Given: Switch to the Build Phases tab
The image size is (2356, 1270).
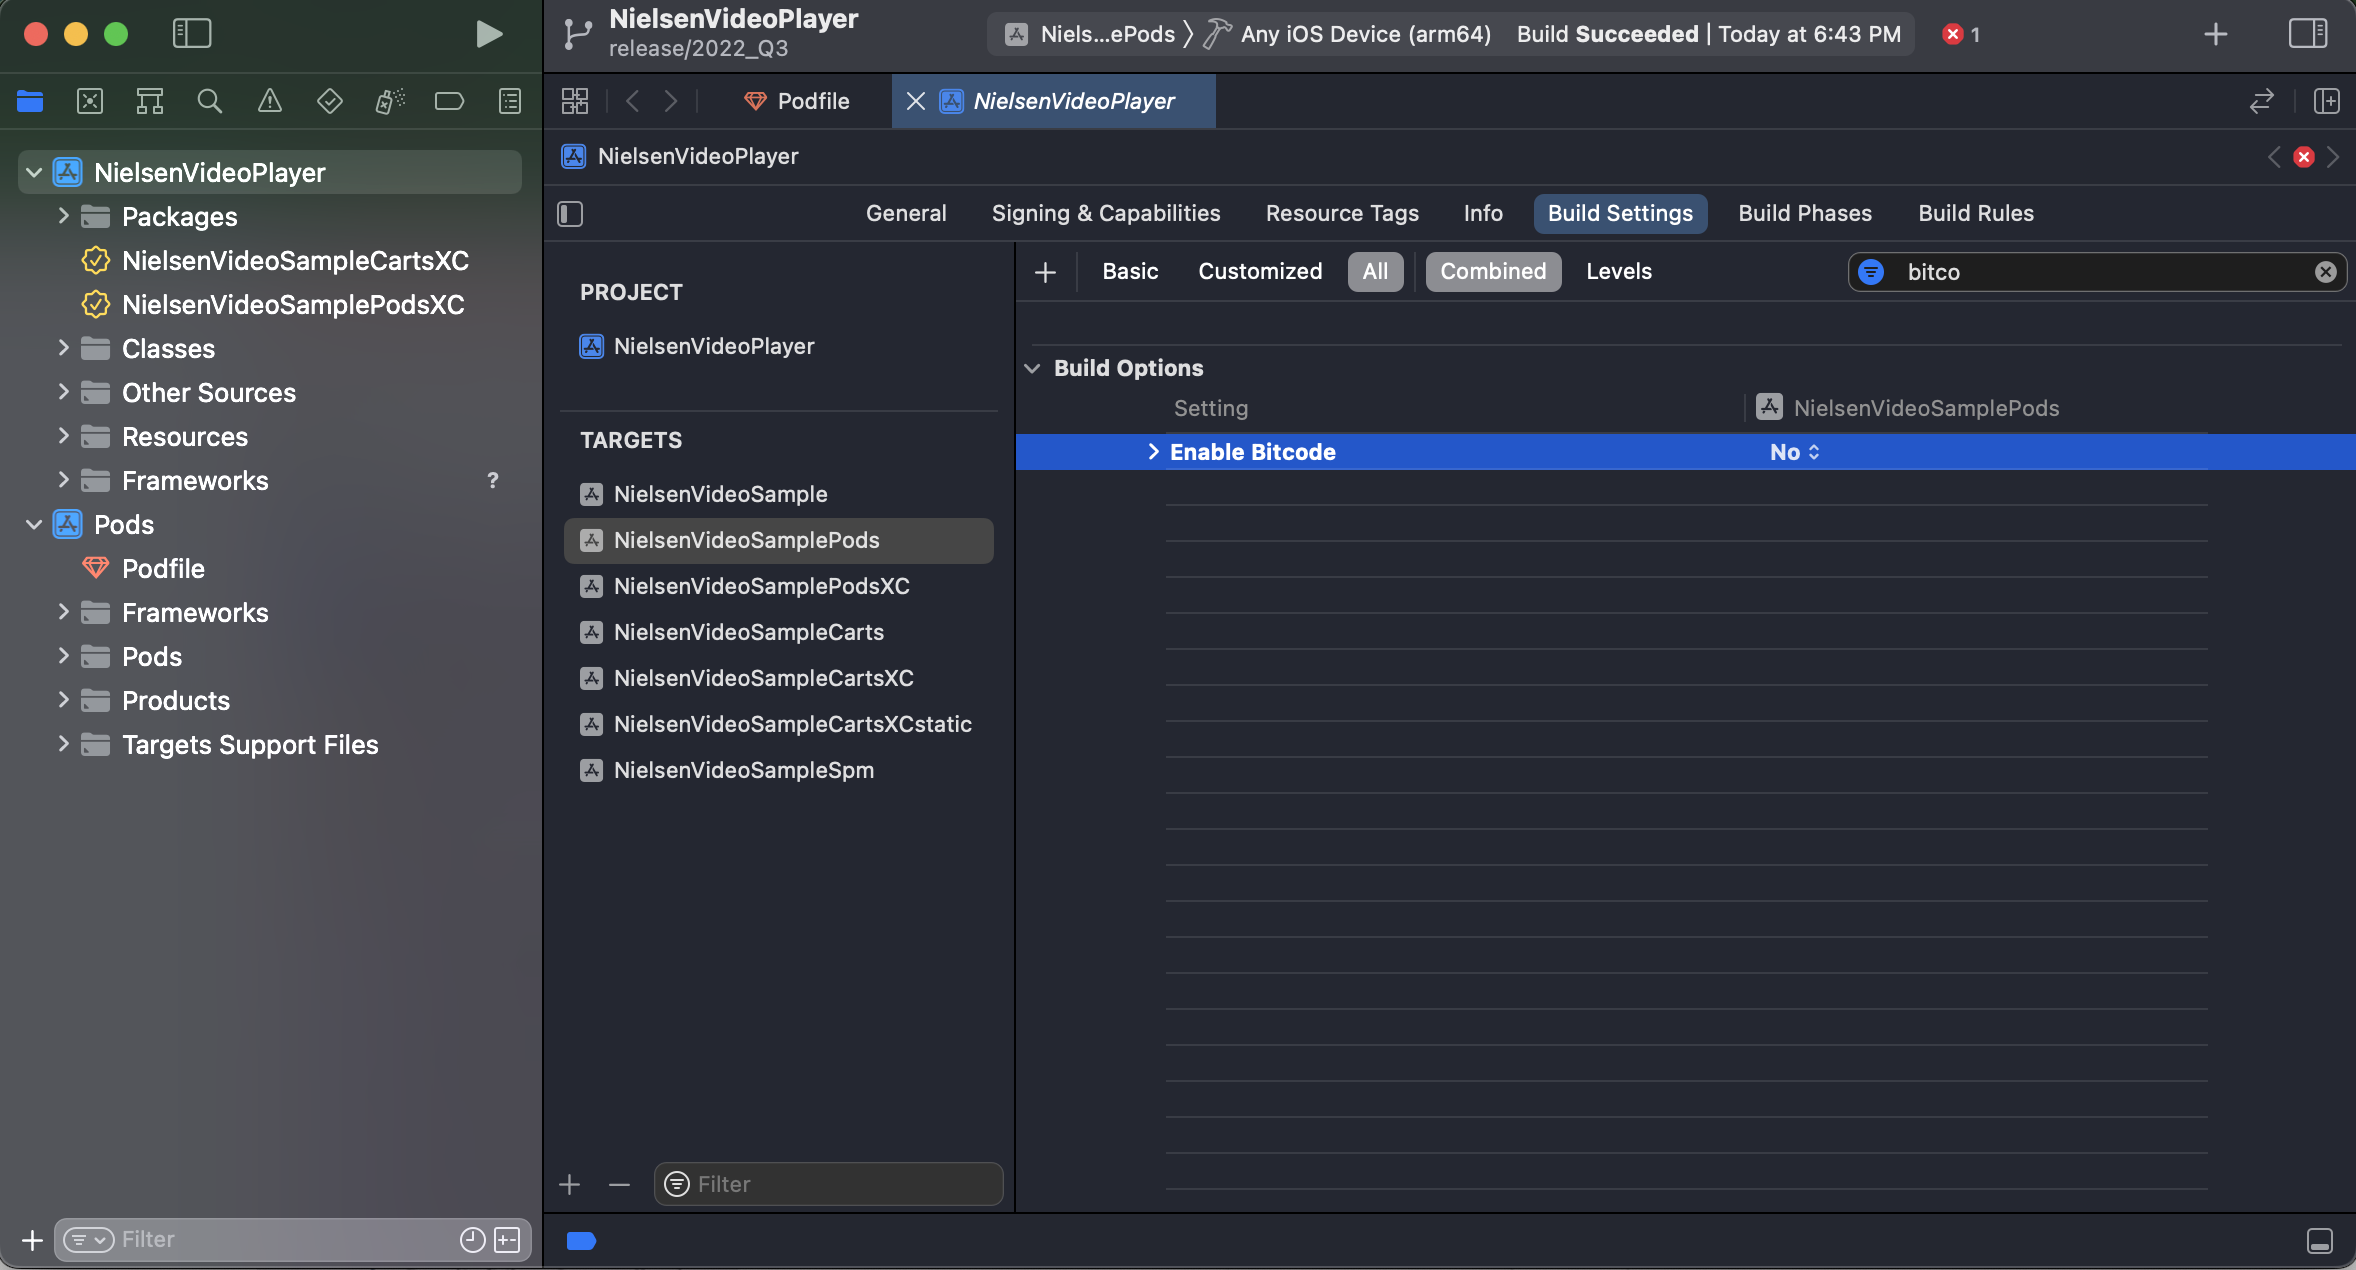Looking at the screenshot, I should tap(1805, 214).
